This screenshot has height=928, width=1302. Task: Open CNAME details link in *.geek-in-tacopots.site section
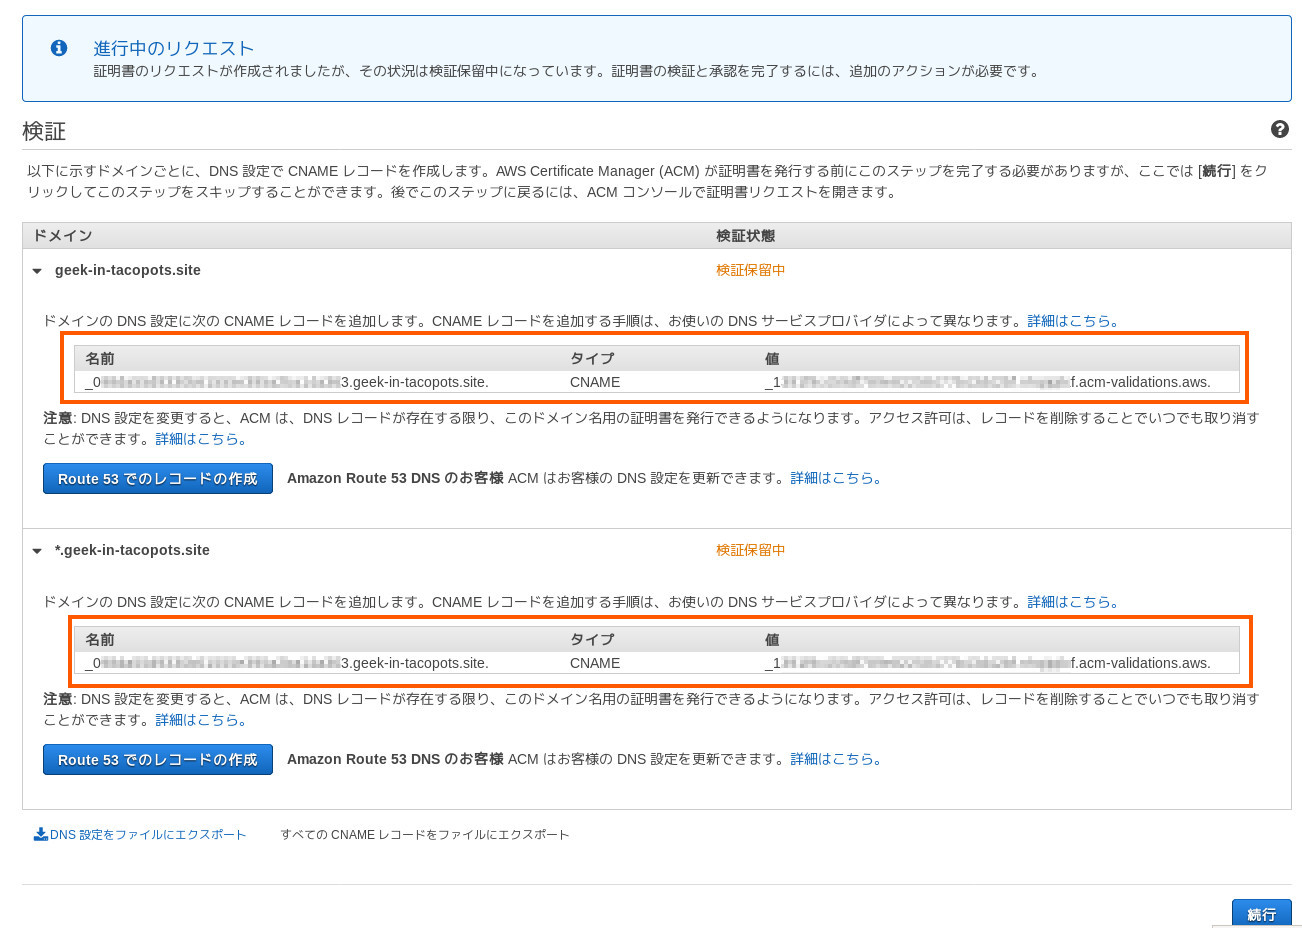1074,602
